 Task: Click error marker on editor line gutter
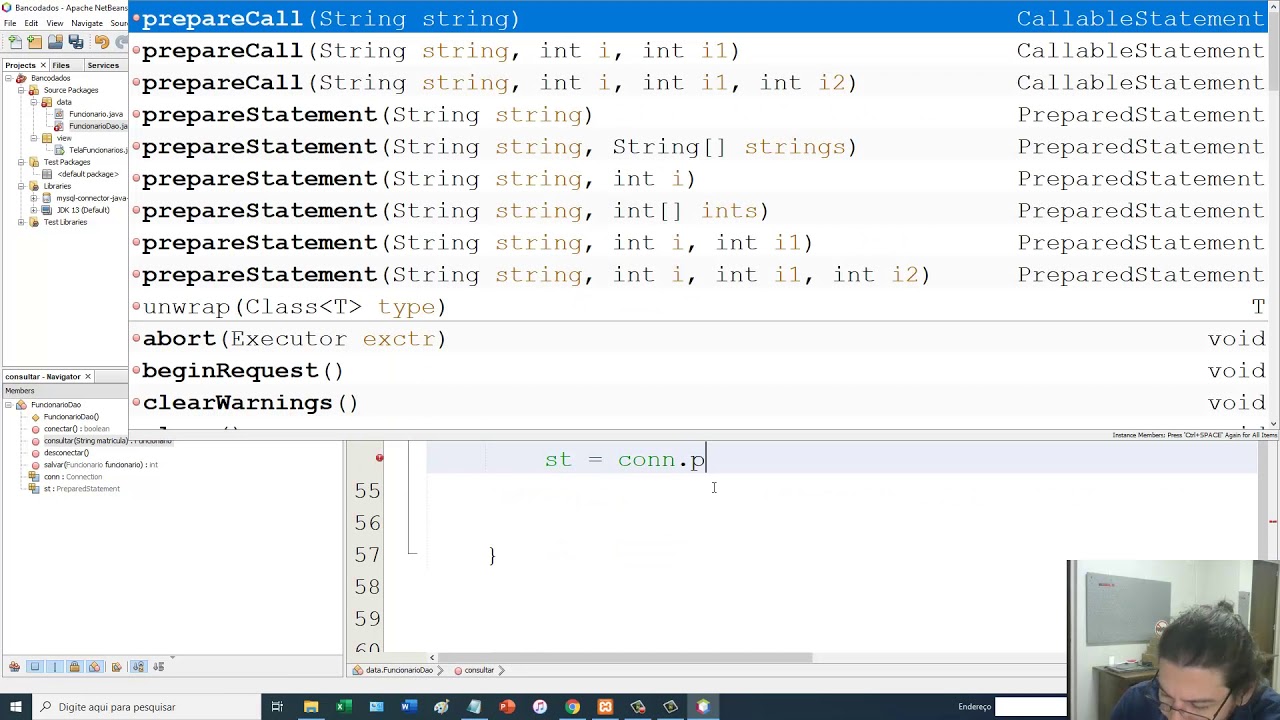[x=379, y=458]
